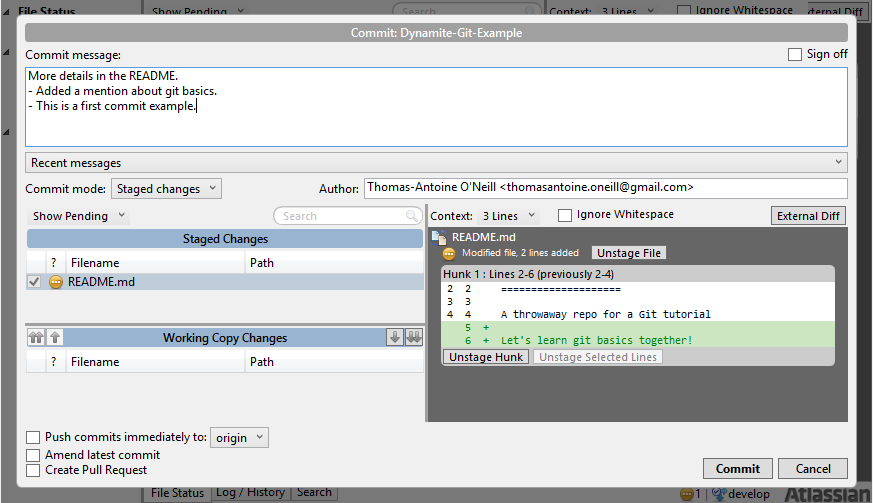
Task: Sort staged files by Filename column
Action: click(x=155, y=262)
